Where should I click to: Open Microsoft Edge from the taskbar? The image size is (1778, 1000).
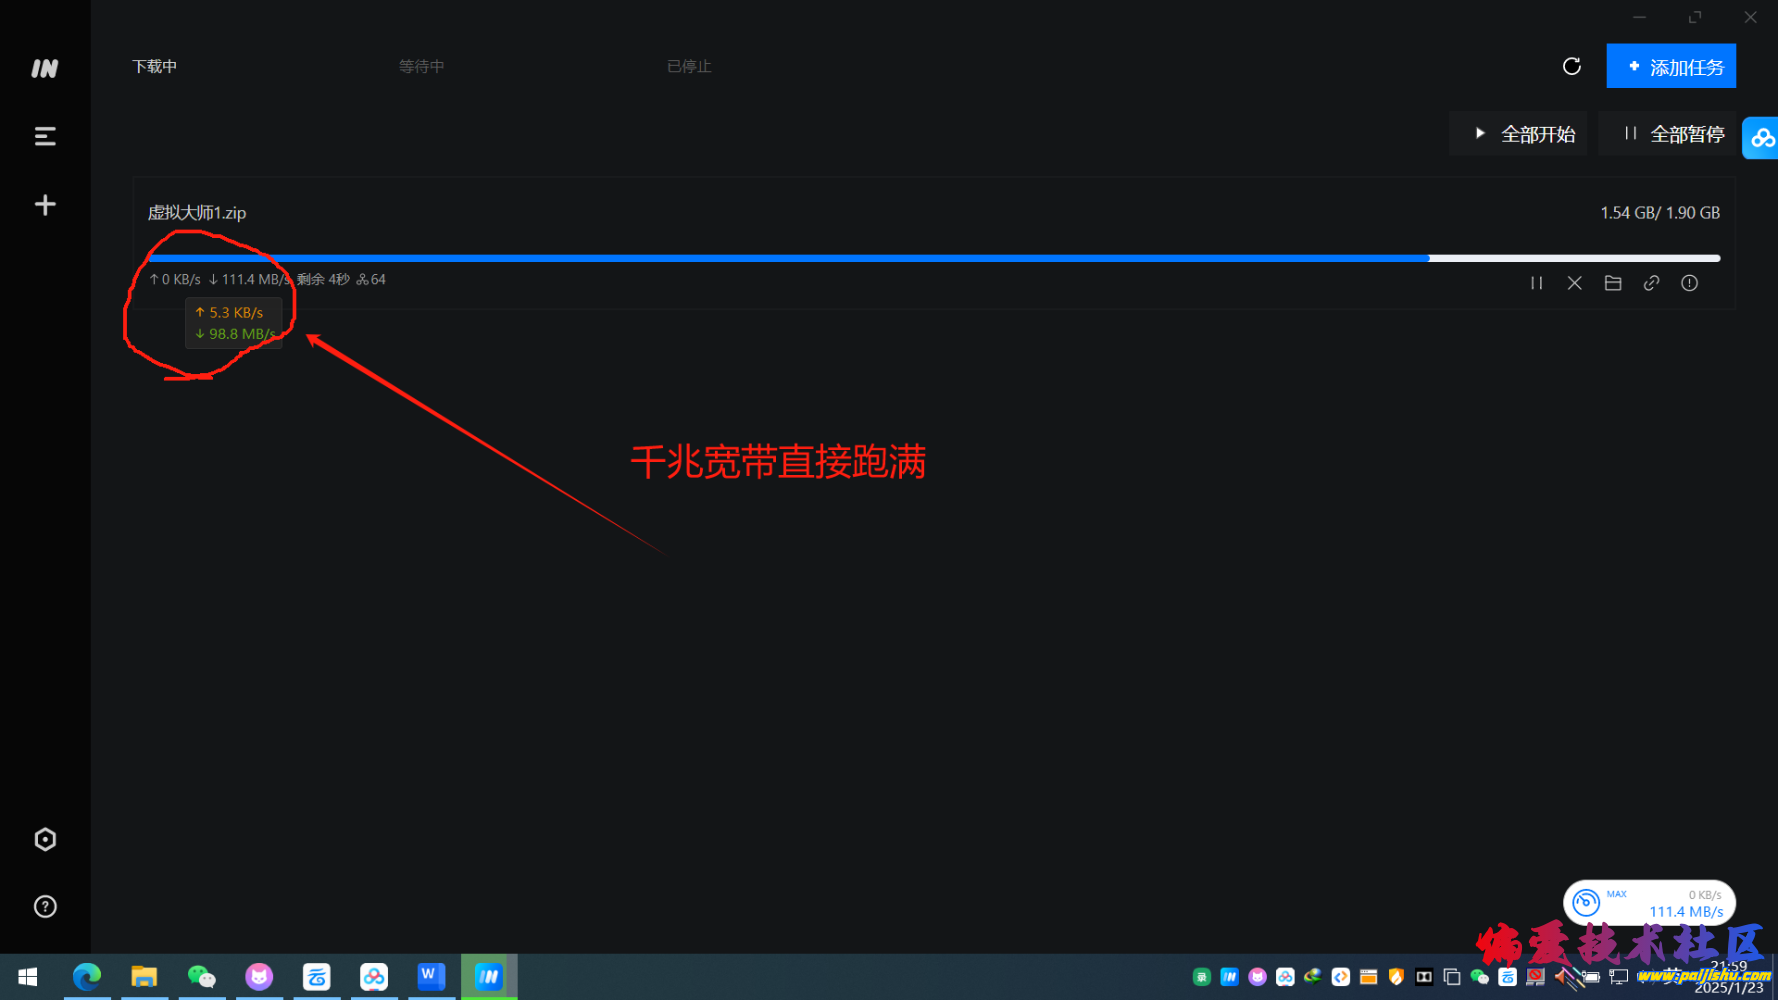[x=87, y=976]
